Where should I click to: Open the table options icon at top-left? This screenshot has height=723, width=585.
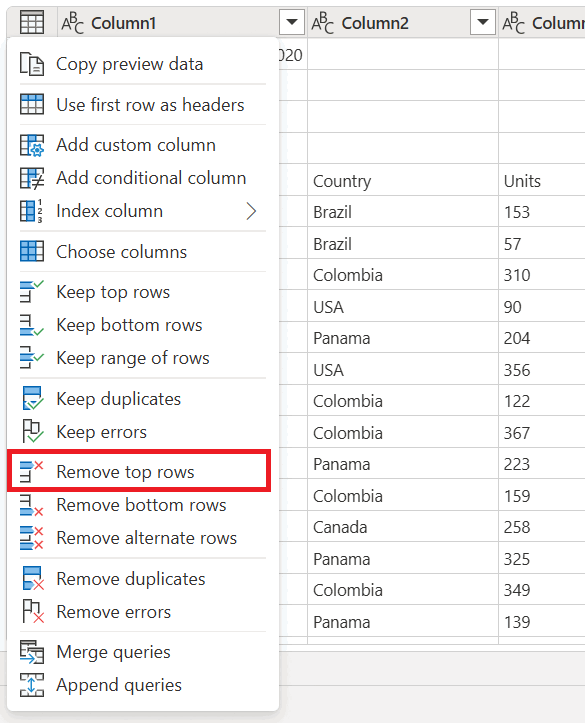[x=32, y=22]
